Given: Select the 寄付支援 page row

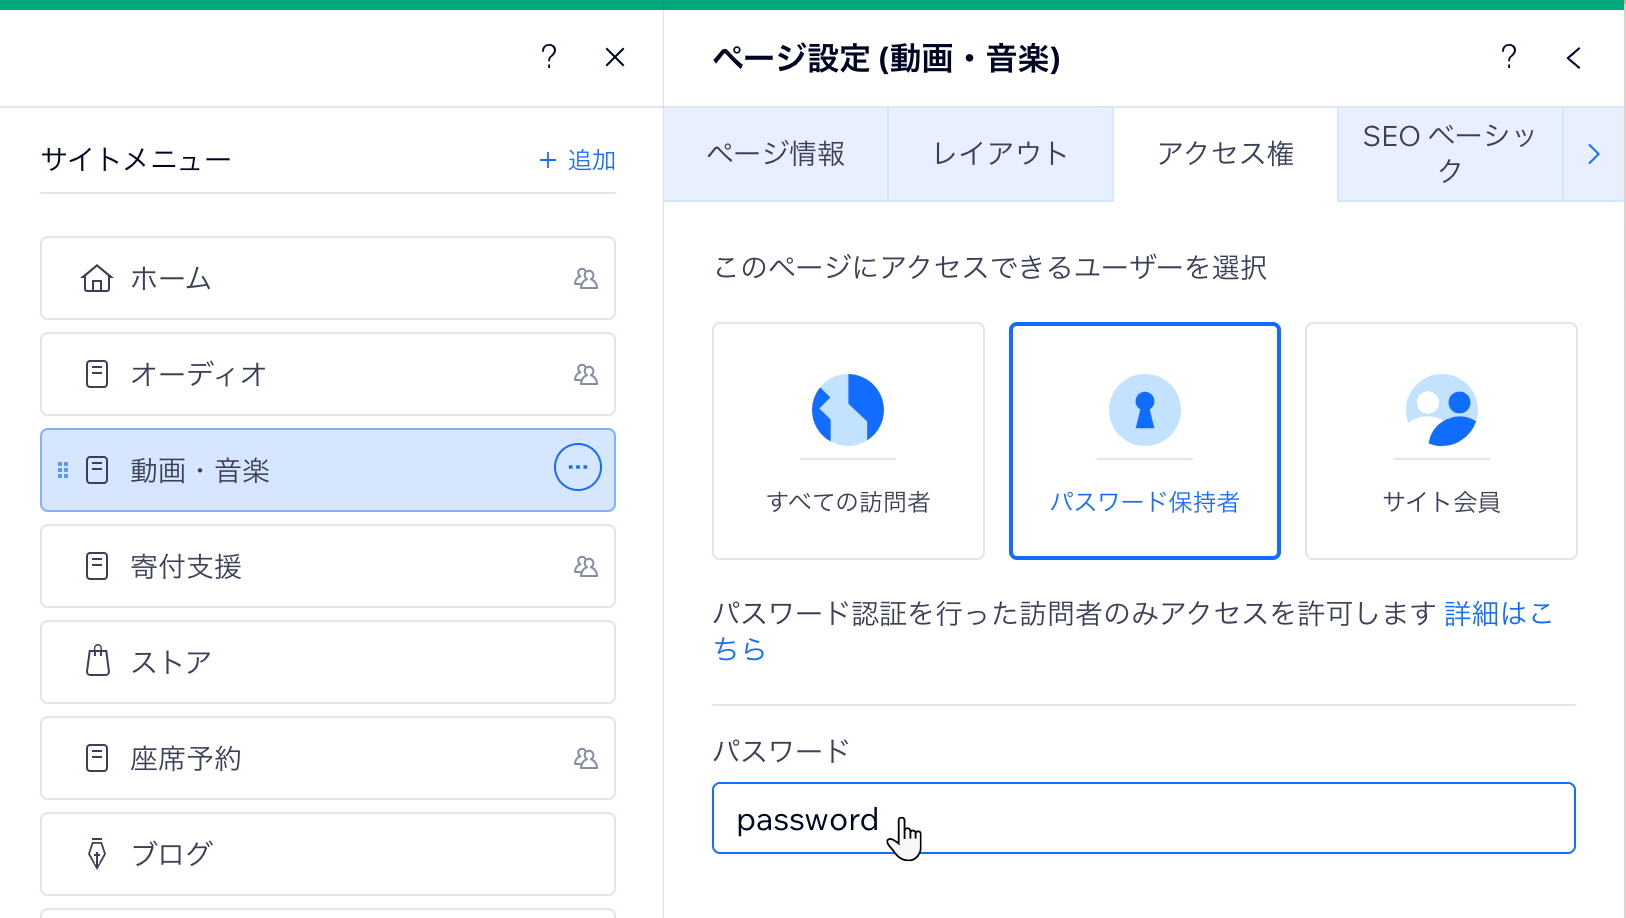Looking at the screenshot, I should tap(328, 566).
